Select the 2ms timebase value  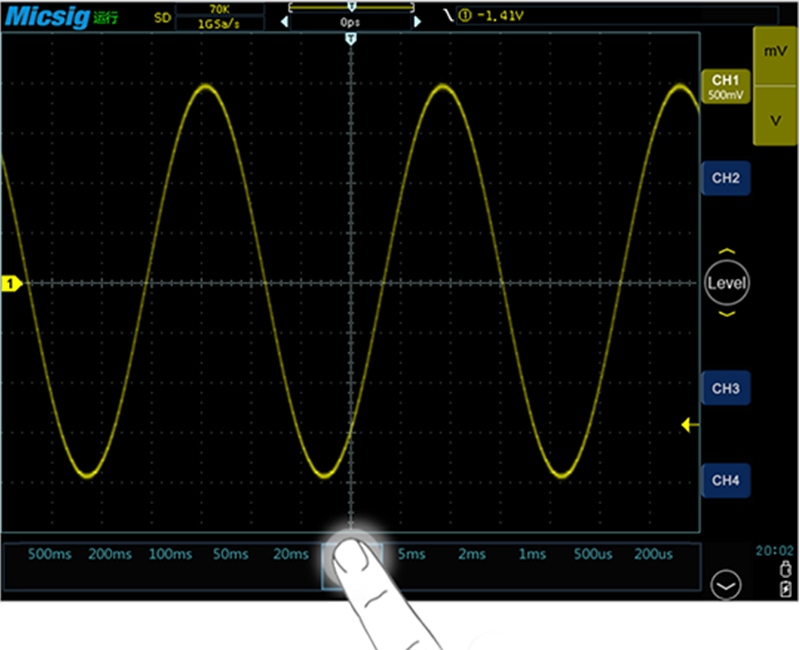pyautogui.click(x=471, y=554)
